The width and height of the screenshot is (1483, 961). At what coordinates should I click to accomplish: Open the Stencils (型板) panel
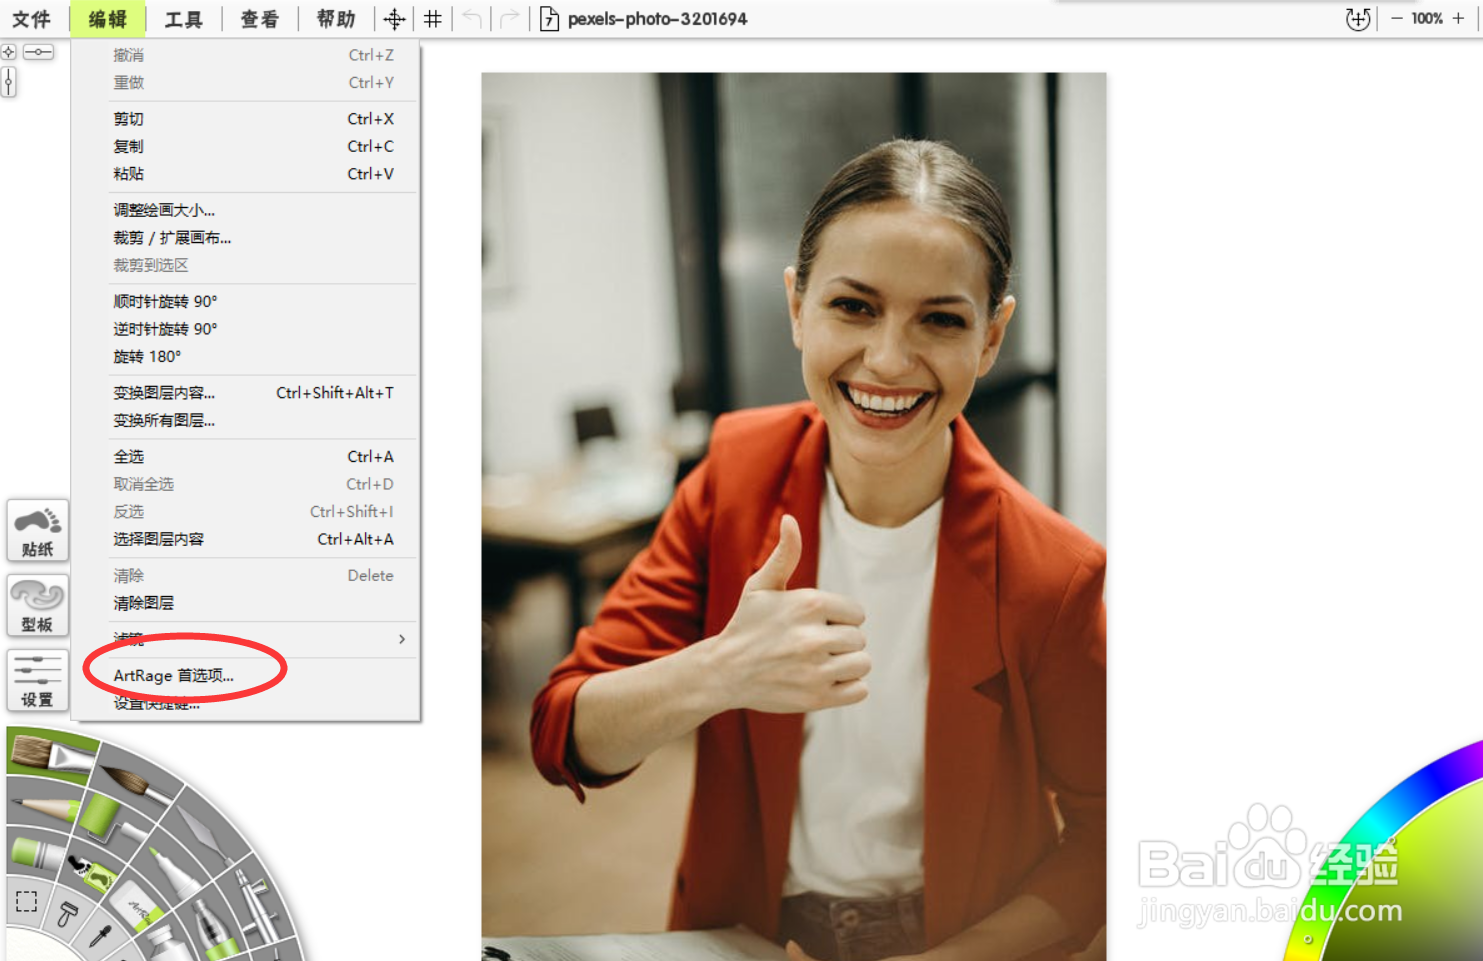tap(38, 606)
